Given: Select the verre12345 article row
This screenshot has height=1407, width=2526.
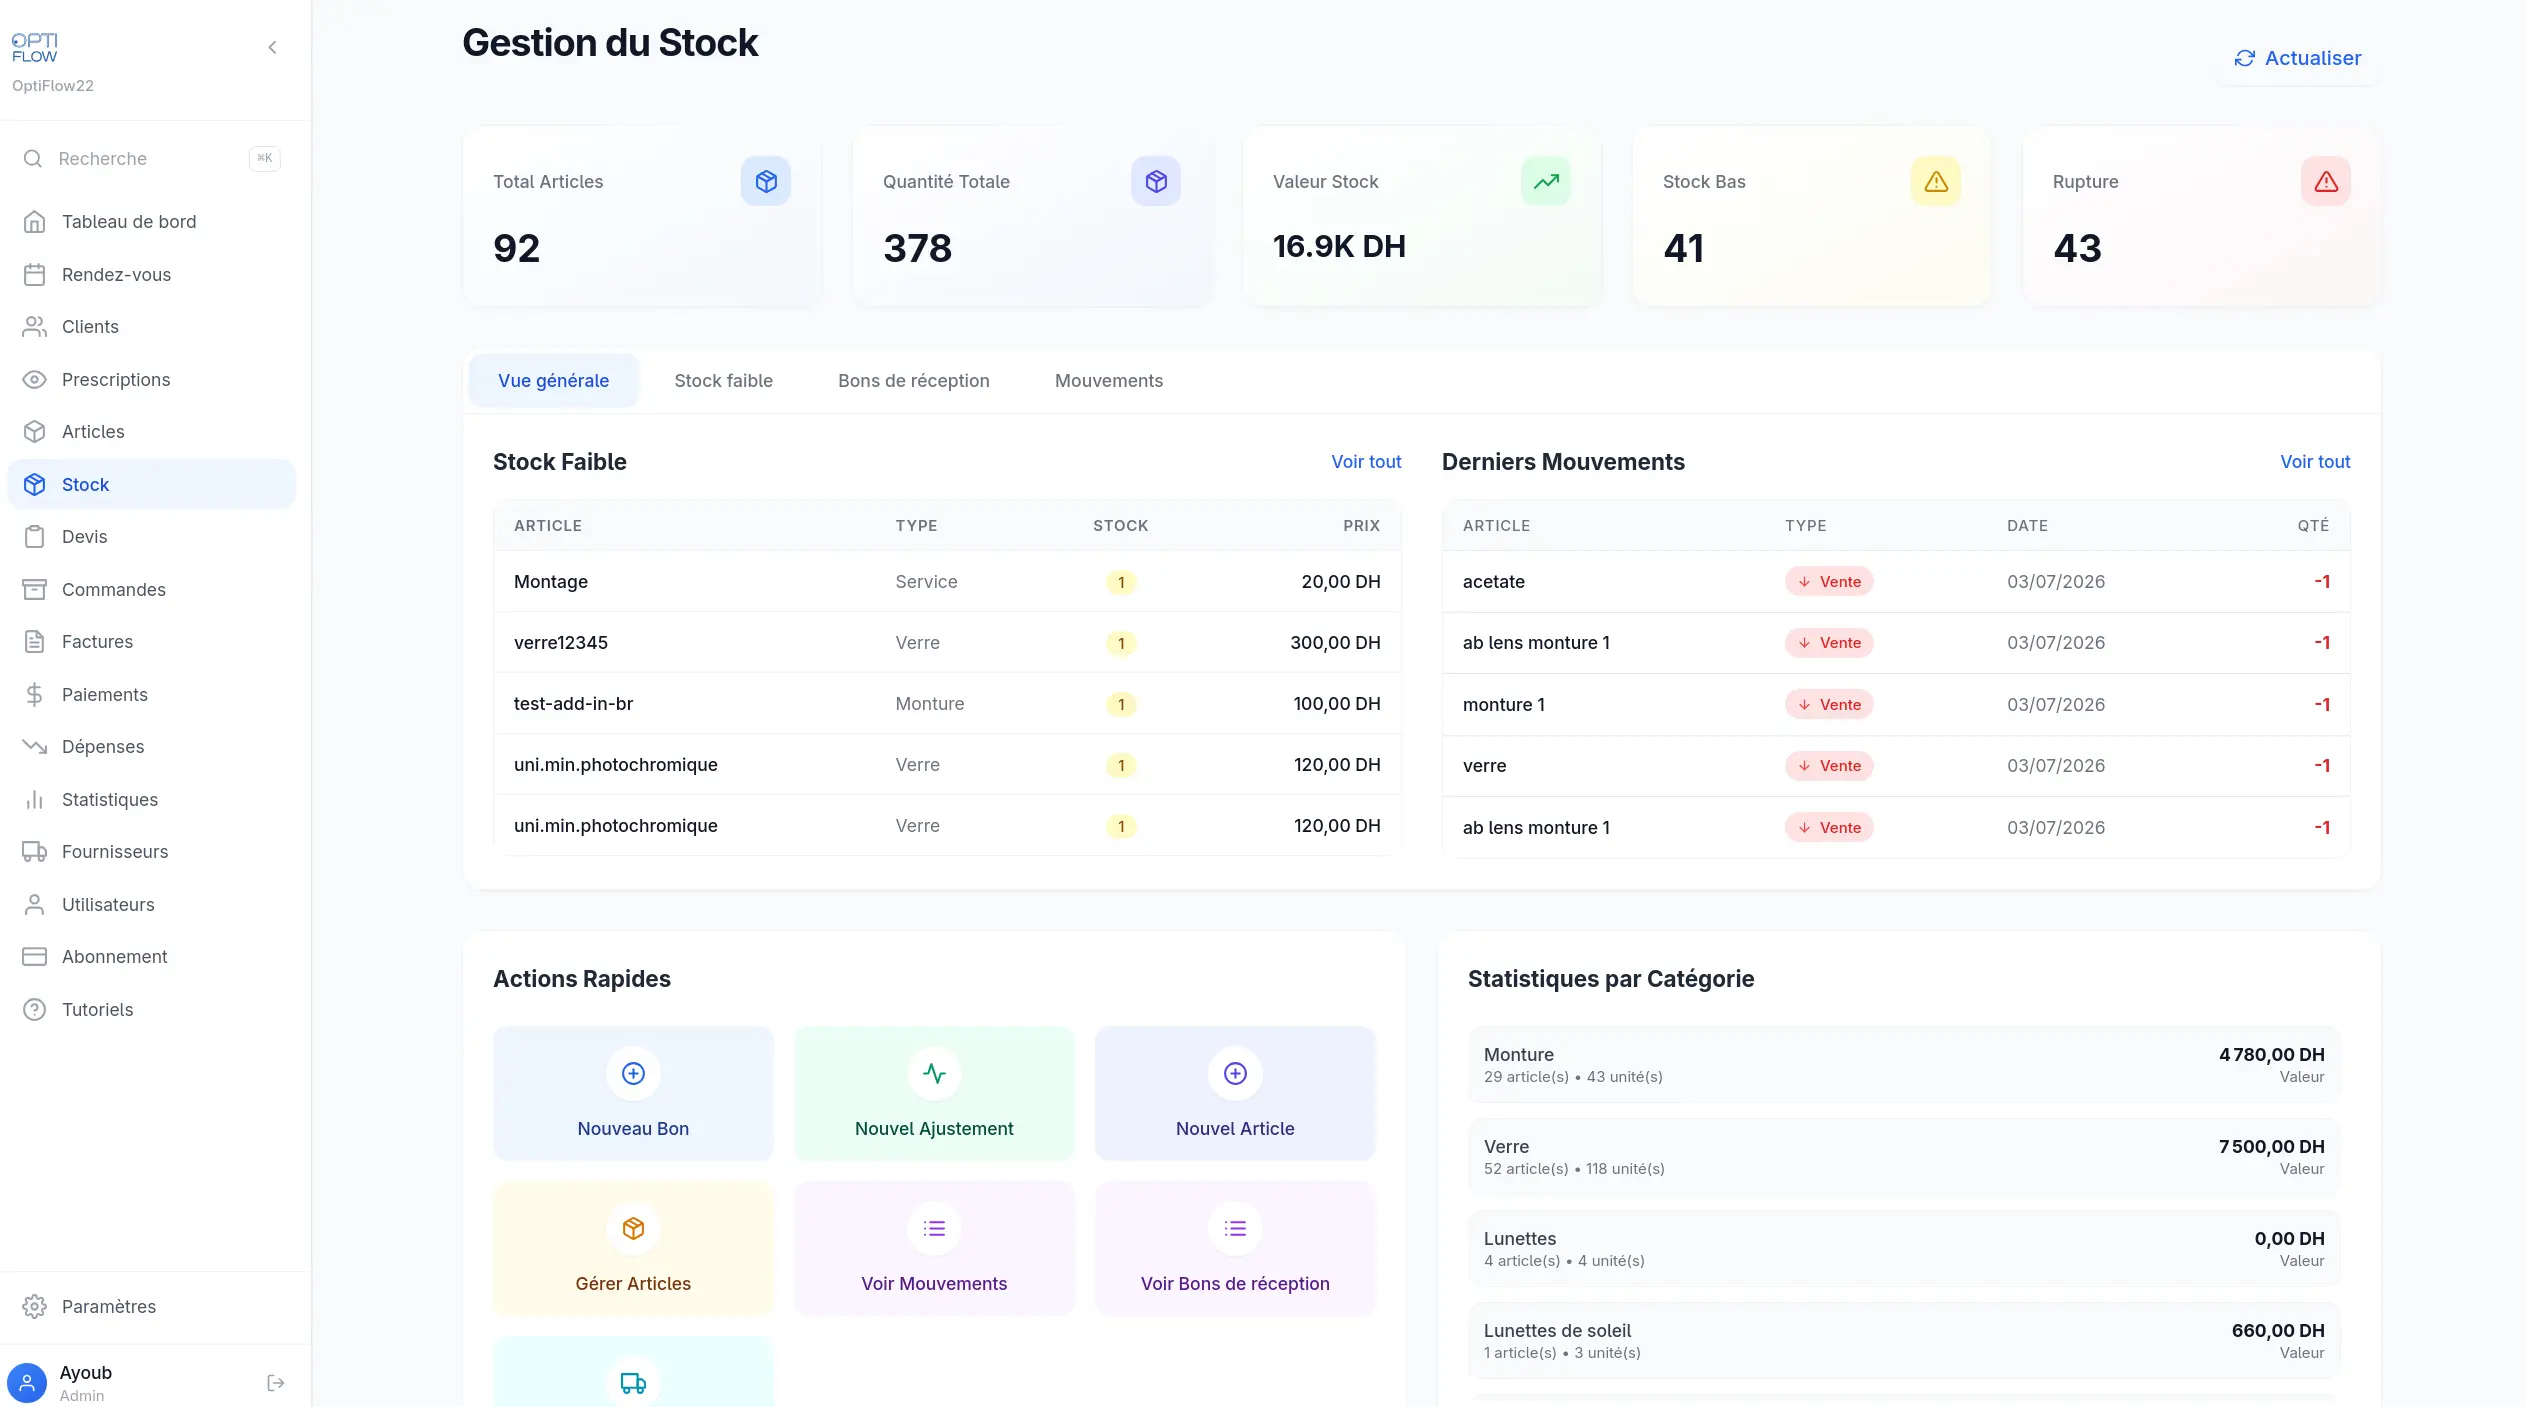Looking at the screenshot, I should click(947, 643).
